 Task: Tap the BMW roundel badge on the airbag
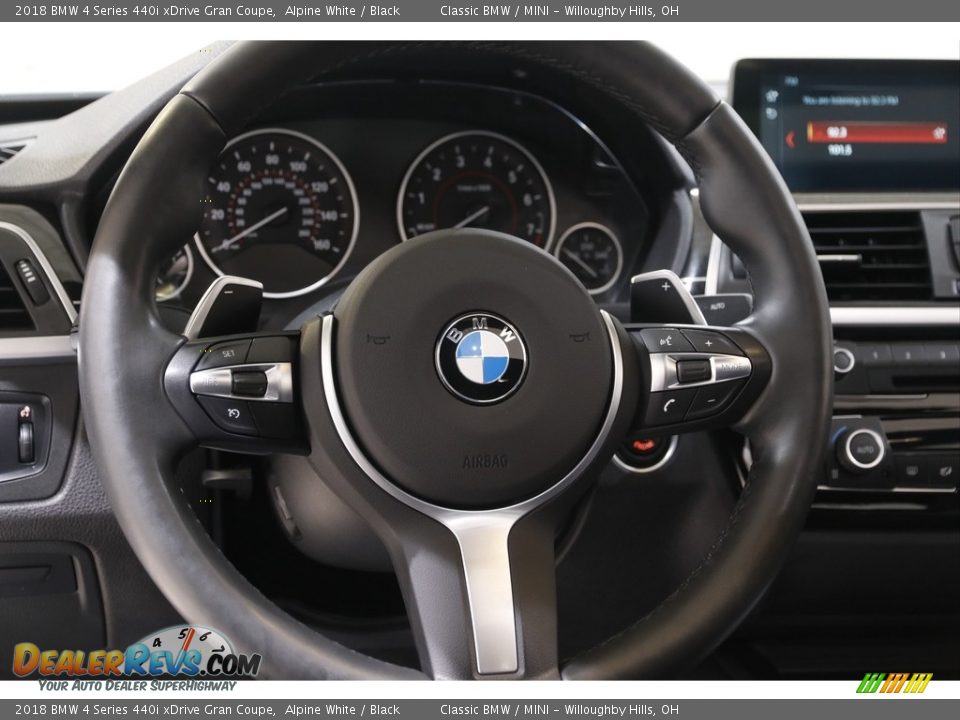pyautogui.click(x=481, y=358)
